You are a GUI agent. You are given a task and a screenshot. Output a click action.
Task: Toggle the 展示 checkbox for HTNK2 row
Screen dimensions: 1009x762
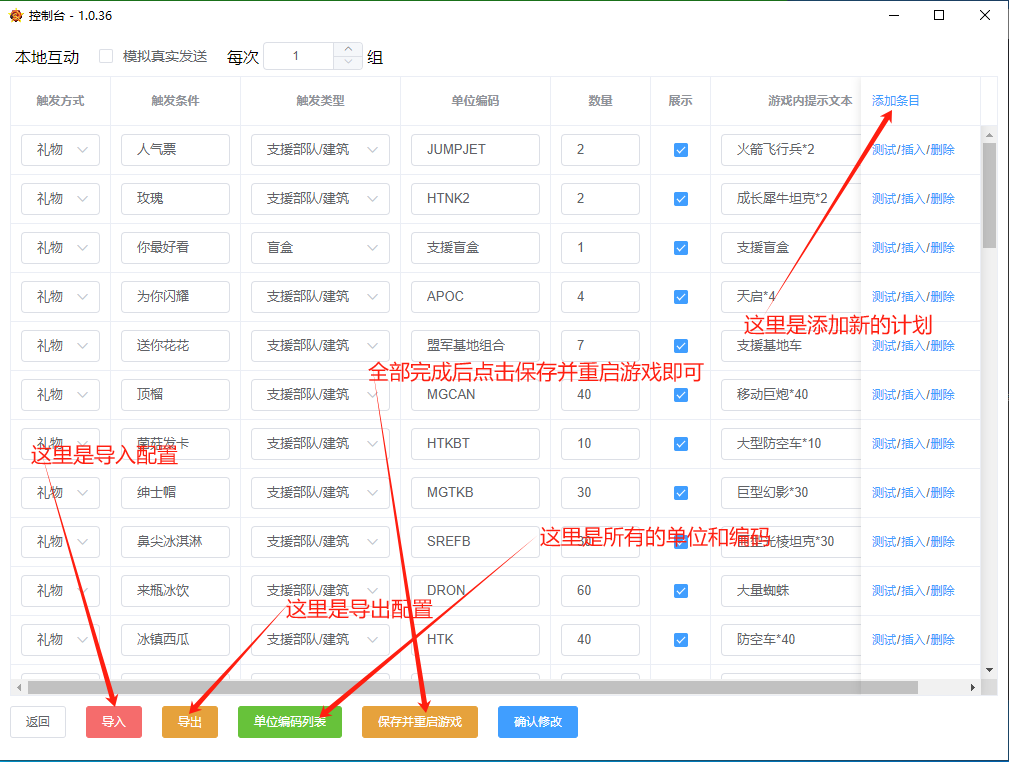click(680, 199)
